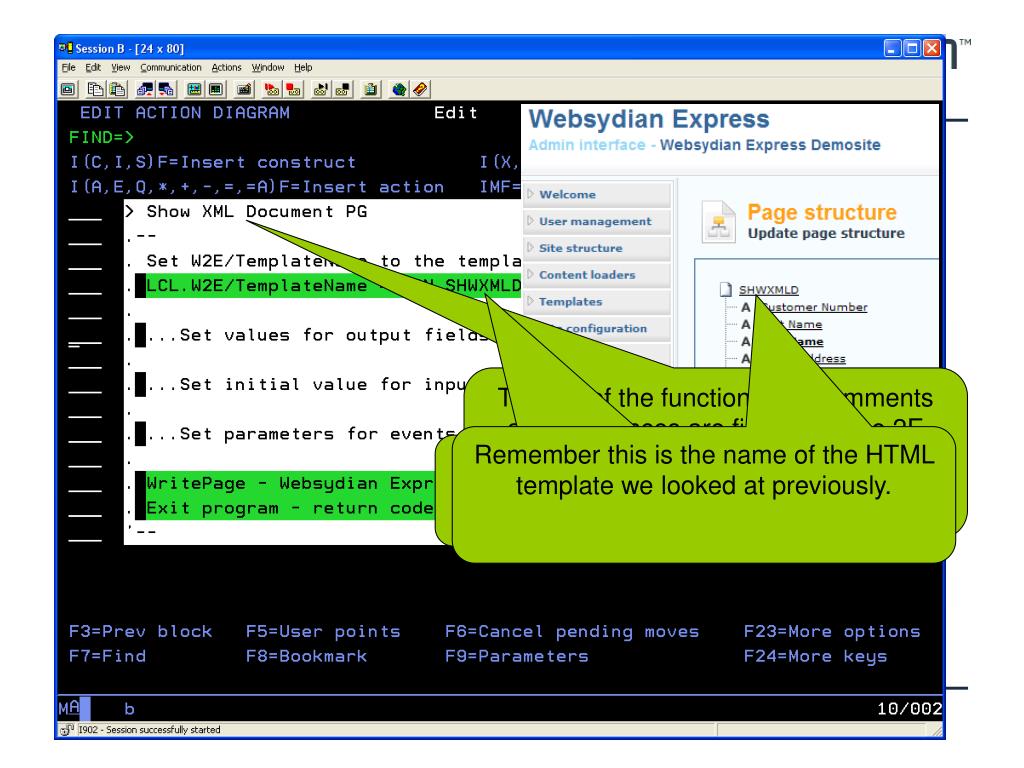Expand the Templates arrow
This screenshot has height=768, width=1024.
pyautogui.click(x=530, y=301)
